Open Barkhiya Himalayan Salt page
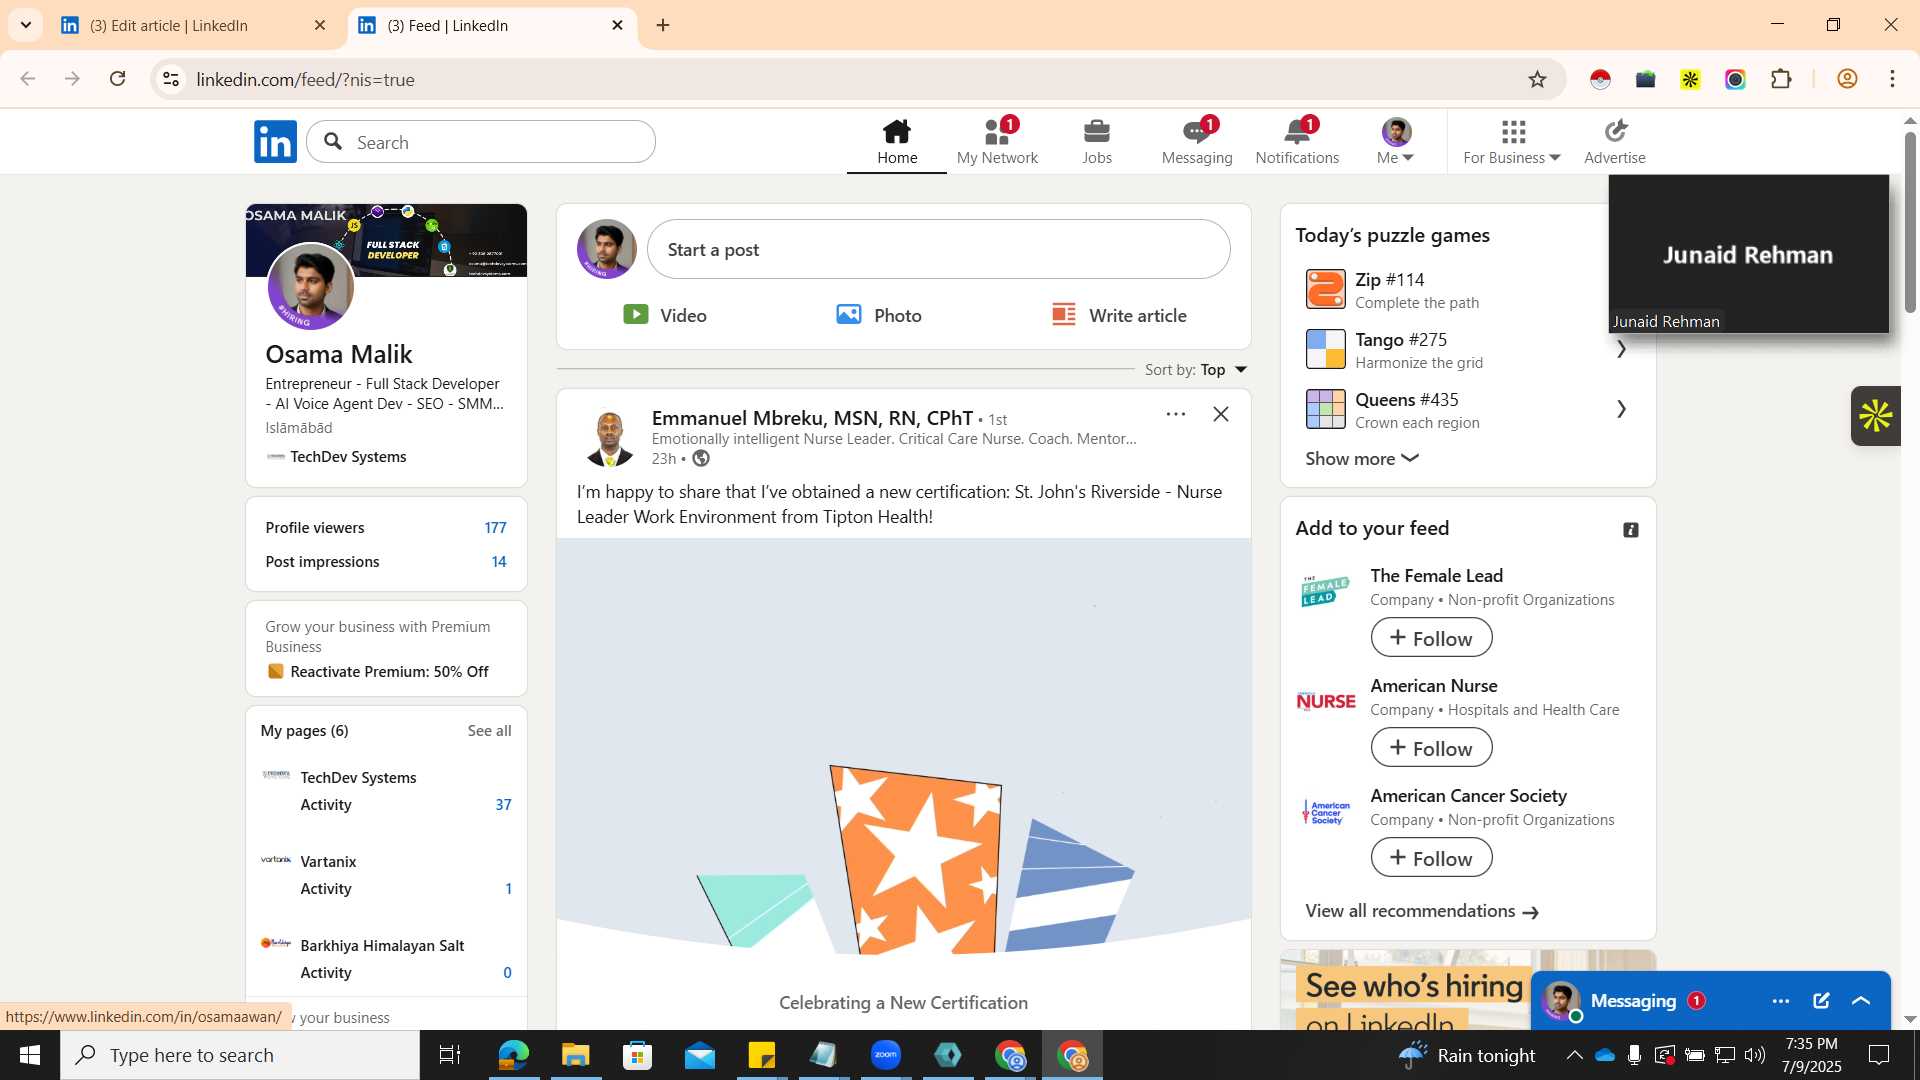This screenshot has width=1920, height=1080. point(382,946)
